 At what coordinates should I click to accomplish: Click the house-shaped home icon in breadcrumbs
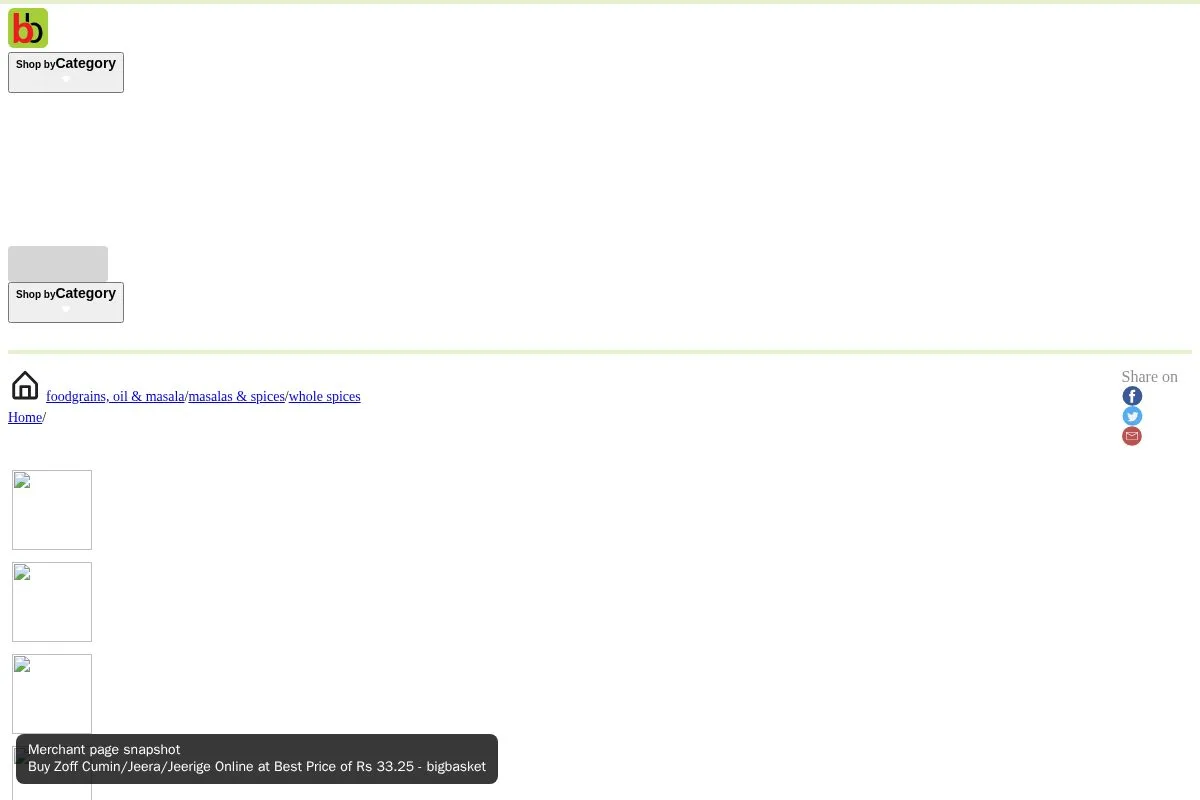point(25,386)
